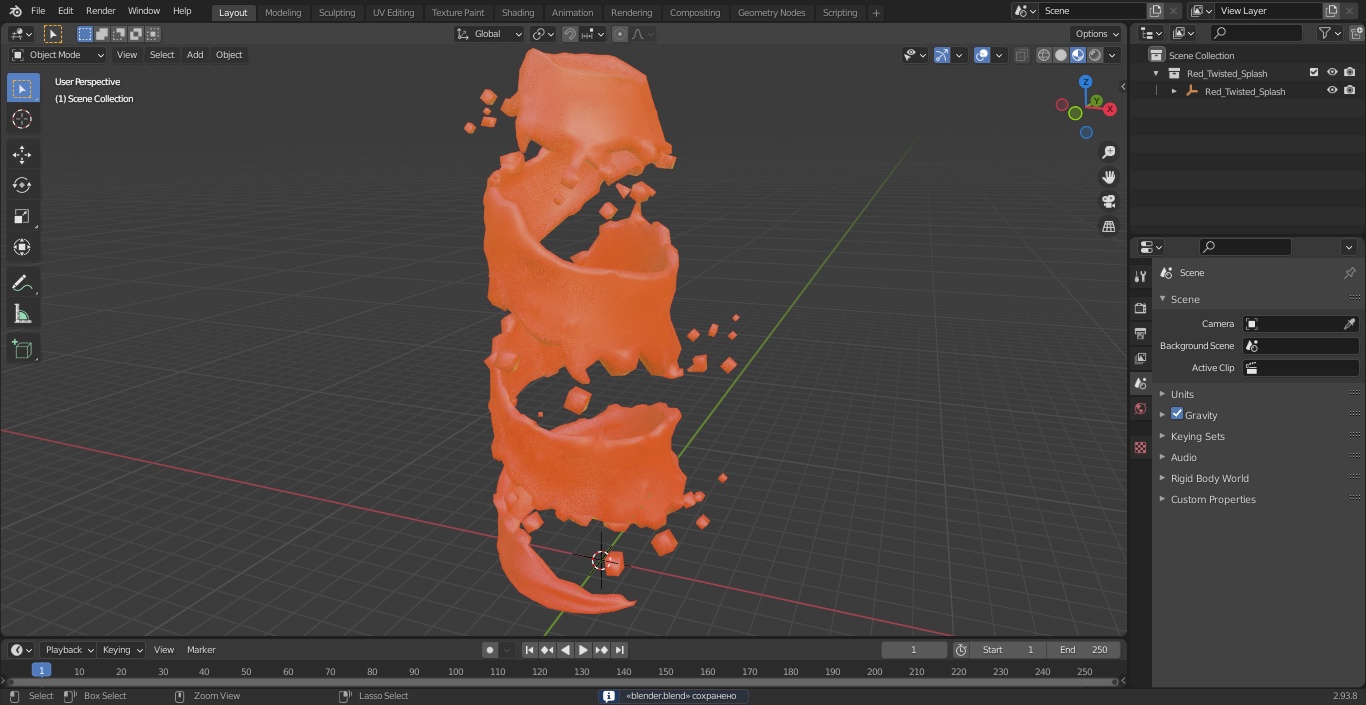Hide Red_Twisted_Splash armature object eye

[x=1332, y=91]
